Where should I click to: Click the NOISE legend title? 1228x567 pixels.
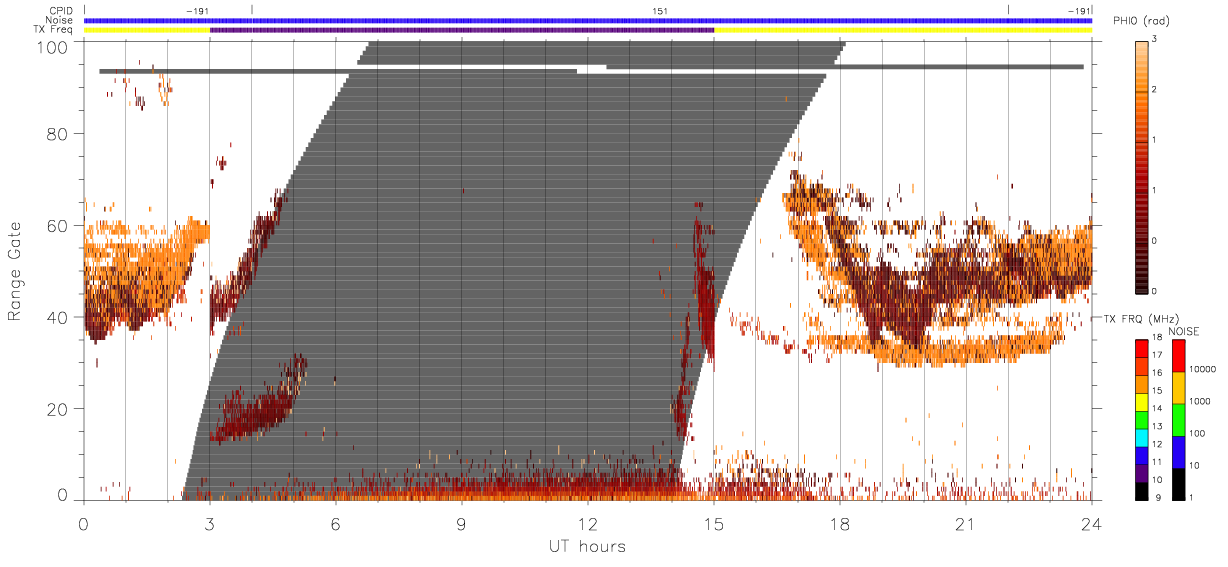(1184, 331)
